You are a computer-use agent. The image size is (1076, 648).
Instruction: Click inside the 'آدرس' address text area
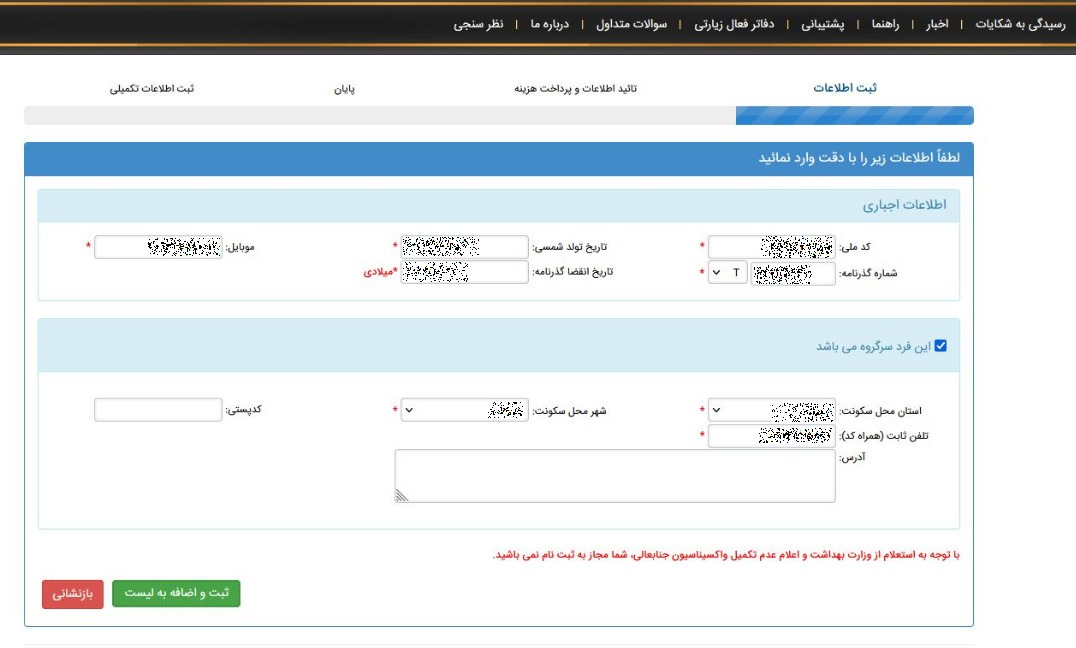pyautogui.click(x=615, y=476)
